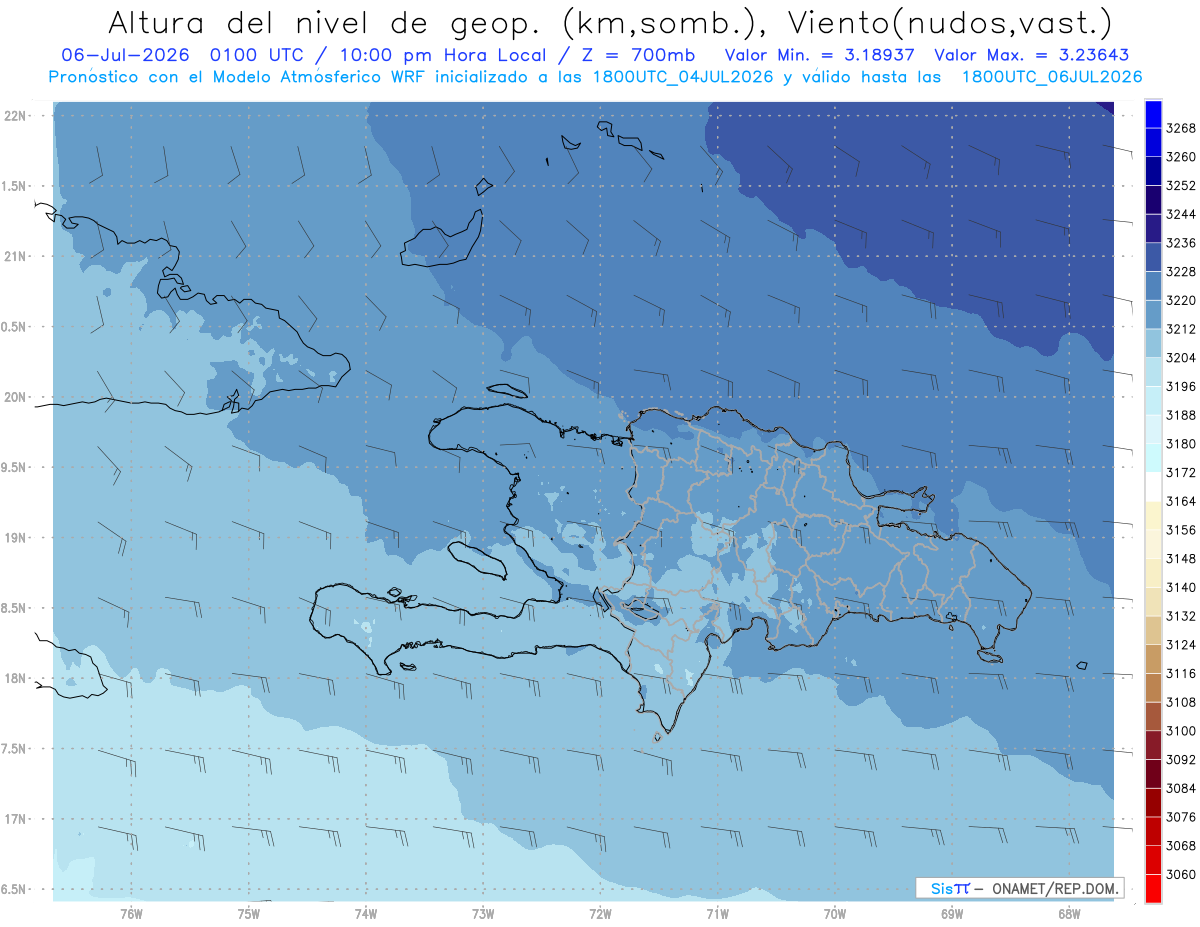Image resolution: width=1200 pixels, height=927 pixels.
Task: Pick the colorbar swatch between 3196 and 3204
Action: [1153, 372]
